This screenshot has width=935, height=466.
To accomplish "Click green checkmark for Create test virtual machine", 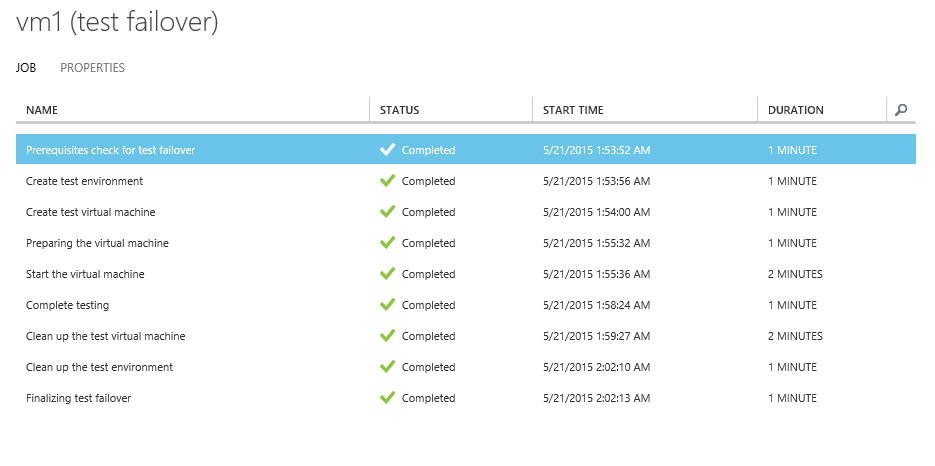I will click(388, 212).
